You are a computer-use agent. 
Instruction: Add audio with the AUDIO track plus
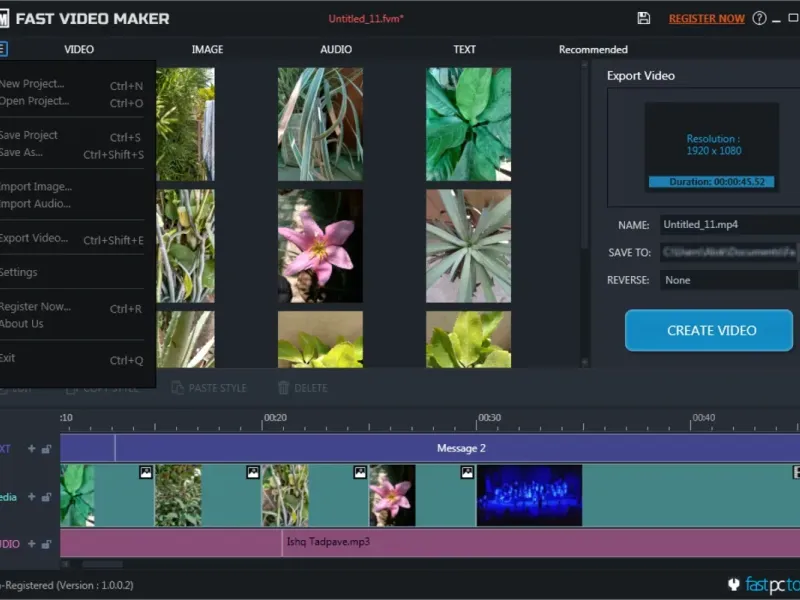pyautogui.click(x=32, y=544)
